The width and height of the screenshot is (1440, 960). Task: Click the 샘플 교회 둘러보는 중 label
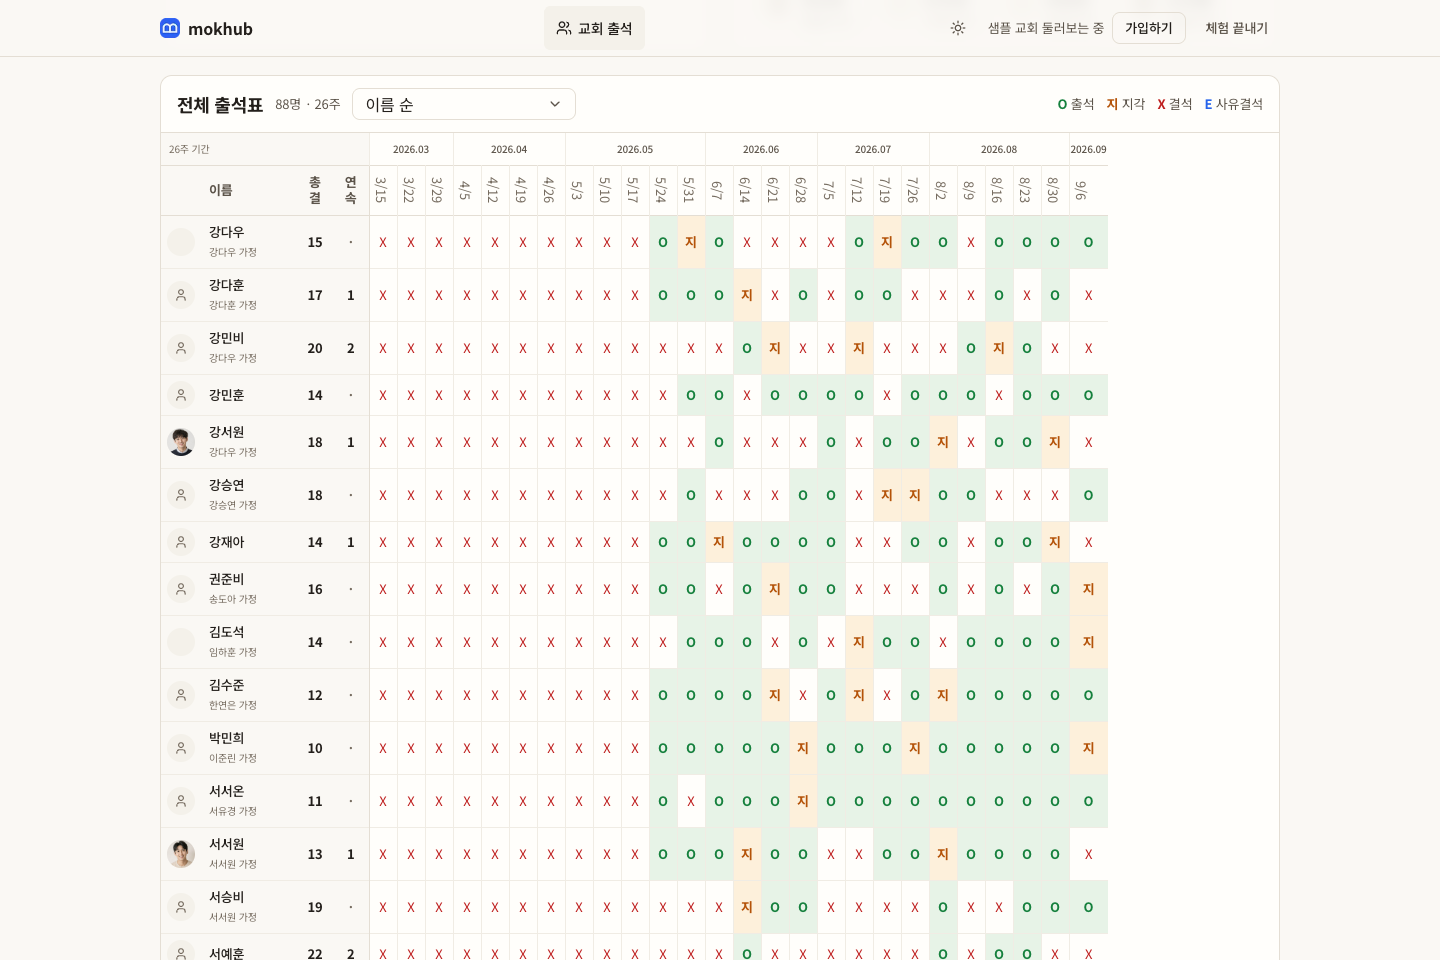pos(1046,28)
